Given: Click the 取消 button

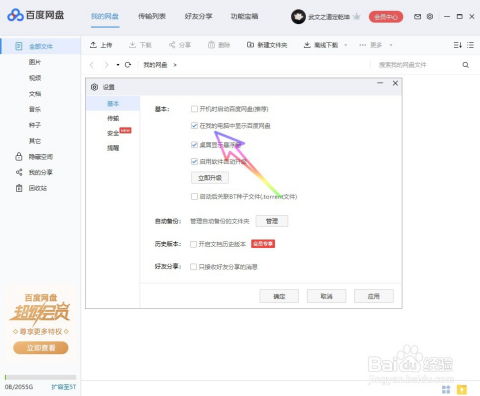Looking at the screenshot, I should [326, 296].
